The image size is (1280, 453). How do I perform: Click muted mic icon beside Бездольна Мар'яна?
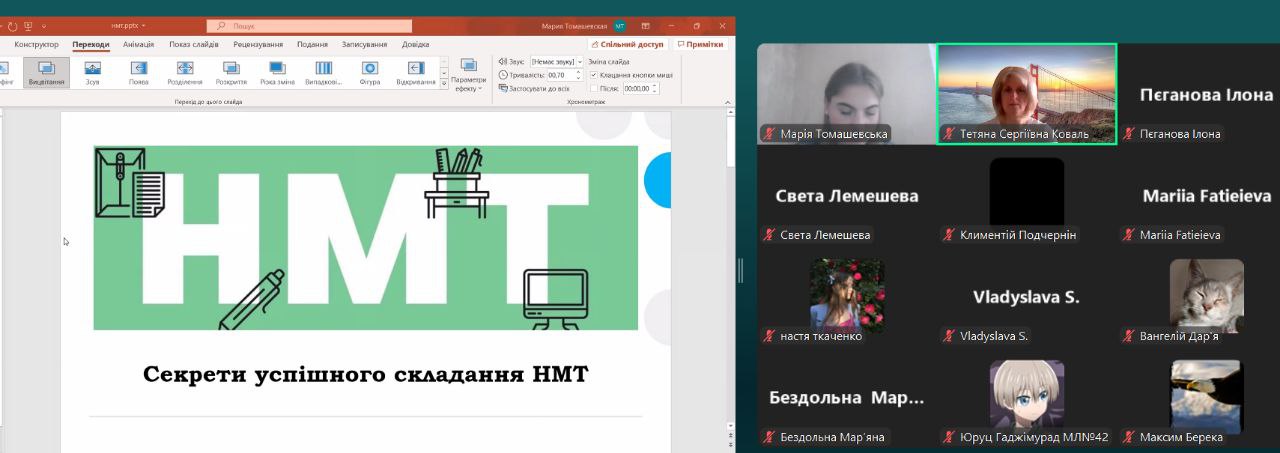(x=769, y=437)
